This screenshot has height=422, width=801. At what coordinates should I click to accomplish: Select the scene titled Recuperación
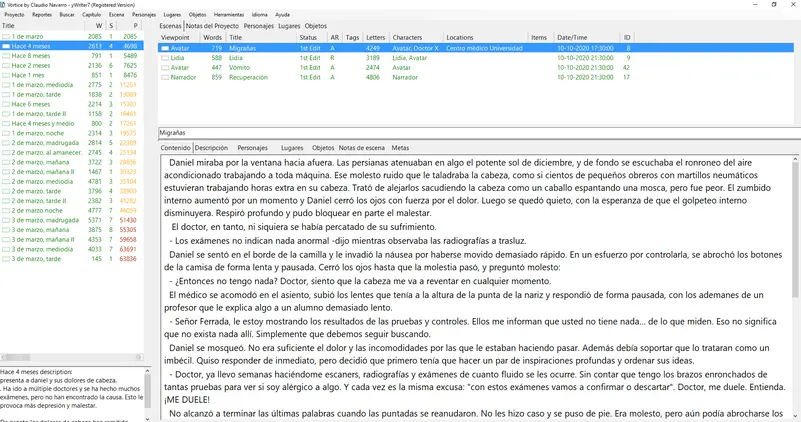click(248, 78)
